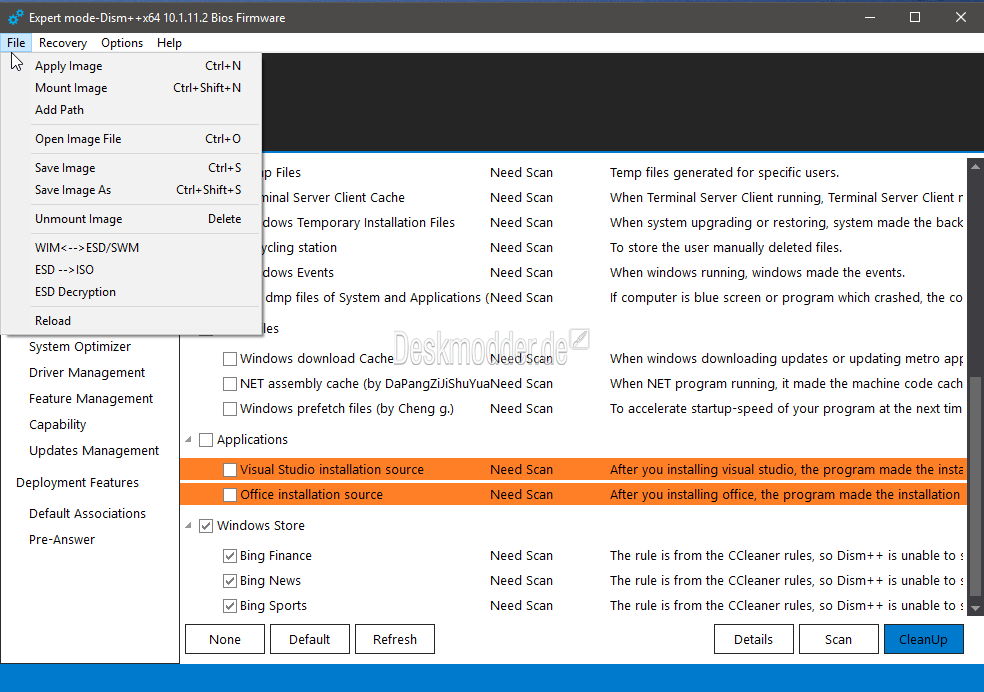Viewport: 984px width, 692px height.
Task: Open Pre-Answer in sidebar
Action: (x=62, y=540)
